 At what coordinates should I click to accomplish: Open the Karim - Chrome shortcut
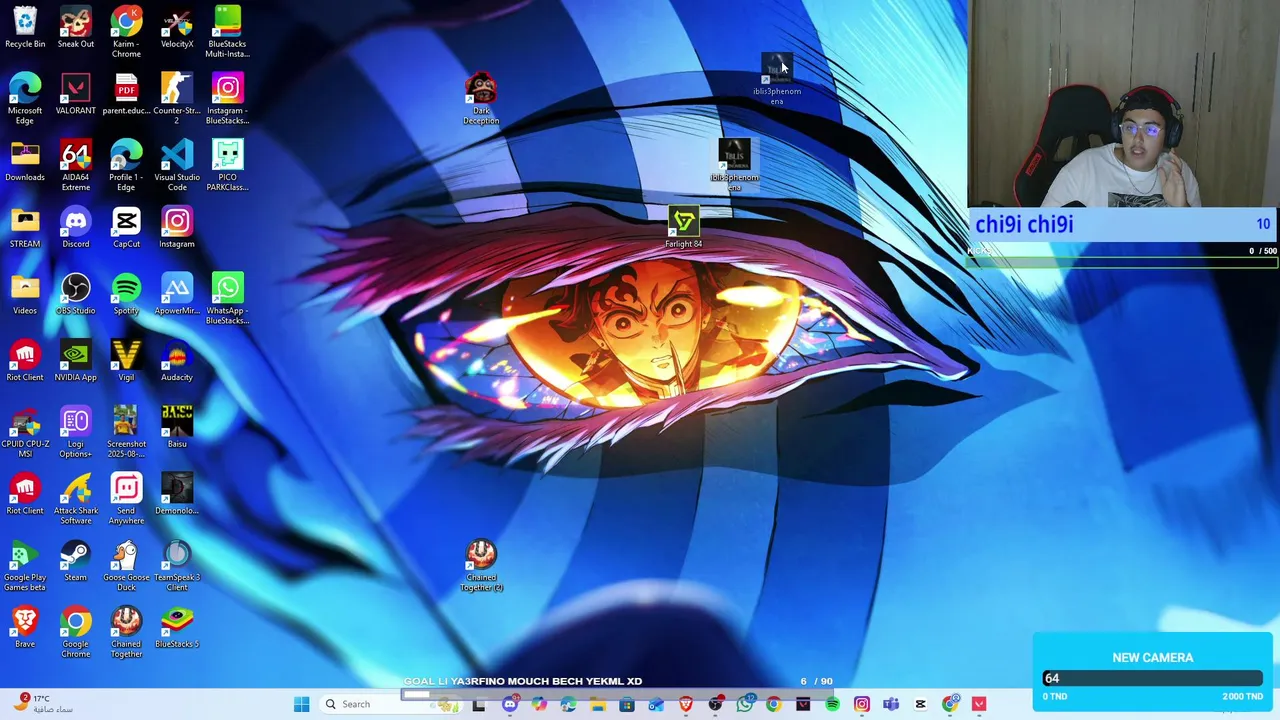pyautogui.click(x=126, y=32)
